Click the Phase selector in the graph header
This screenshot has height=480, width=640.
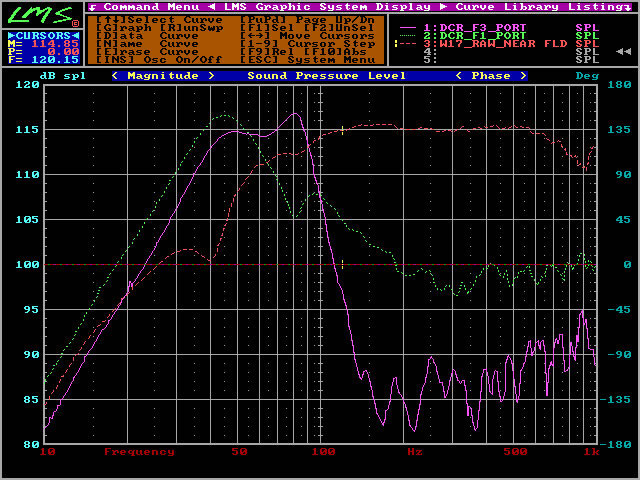(x=491, y=76)
